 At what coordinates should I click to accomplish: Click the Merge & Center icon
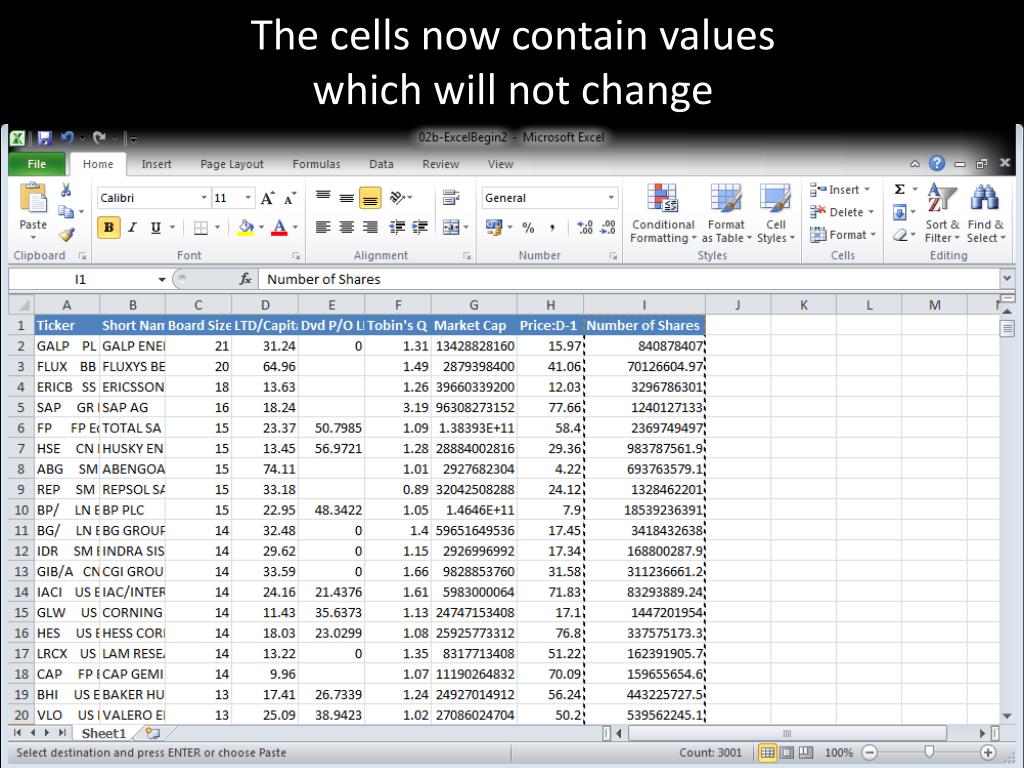(x=451, y=227)
